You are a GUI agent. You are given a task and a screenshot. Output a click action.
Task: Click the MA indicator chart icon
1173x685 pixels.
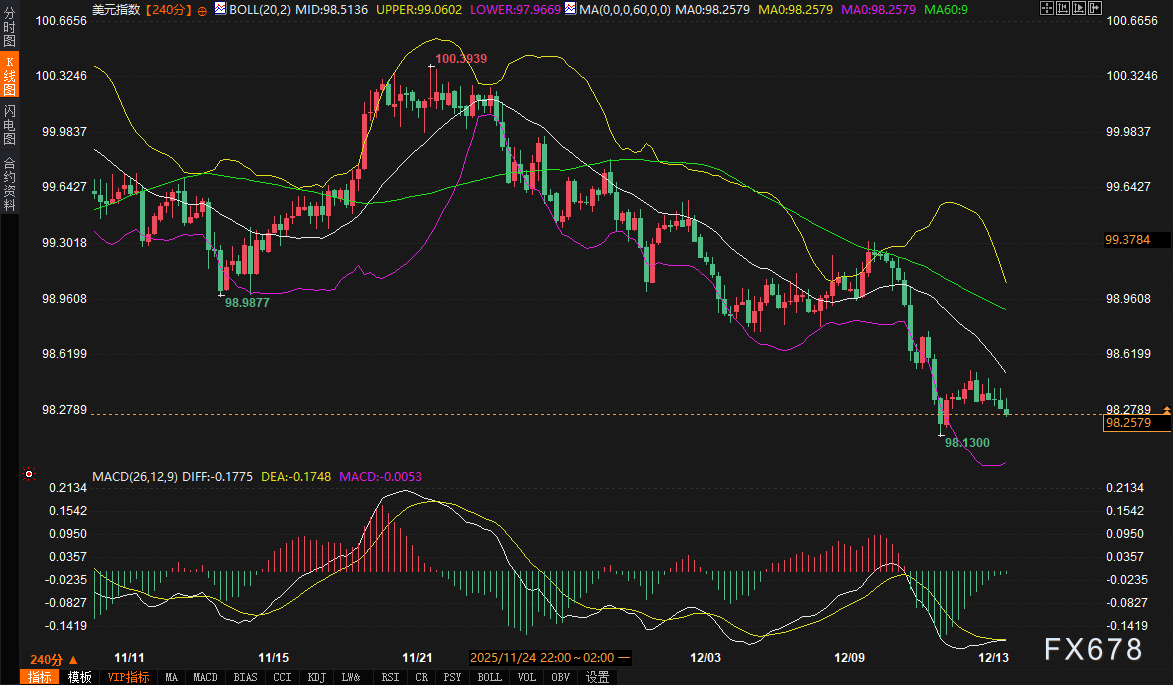tap(569, 10)
